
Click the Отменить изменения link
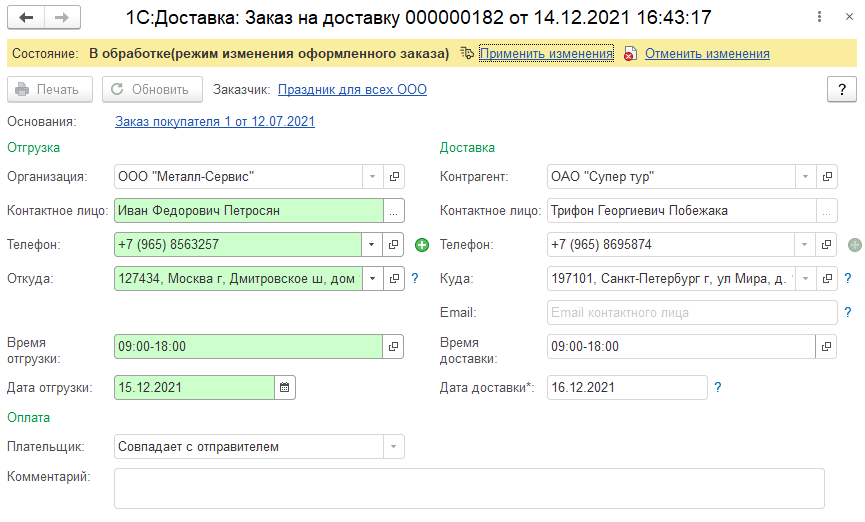[707, 54]
